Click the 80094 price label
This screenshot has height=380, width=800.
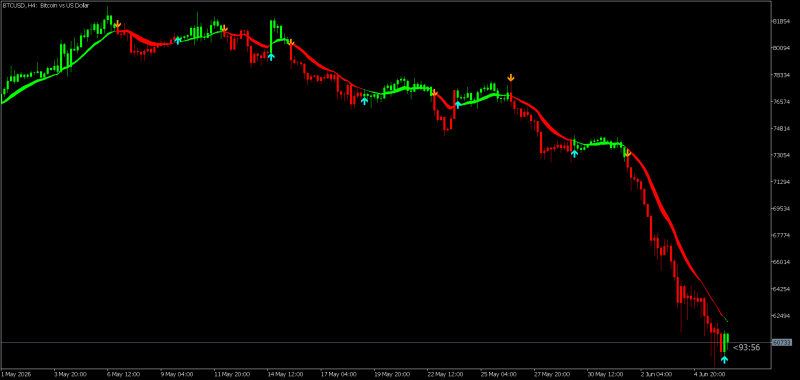(x=782, y=48)
